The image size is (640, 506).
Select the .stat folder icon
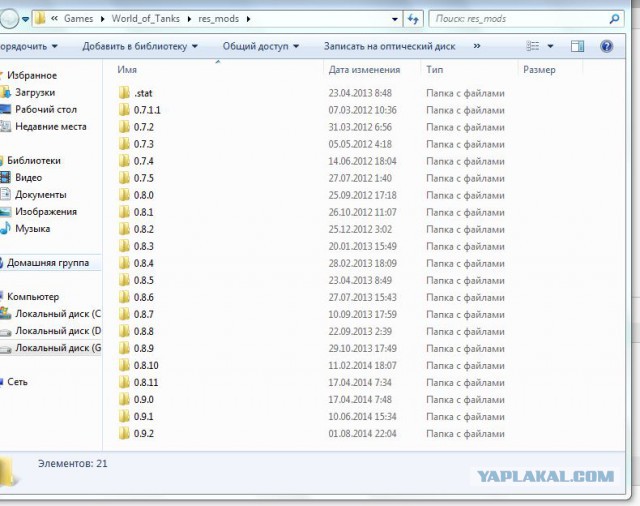[x=124, y=93]
